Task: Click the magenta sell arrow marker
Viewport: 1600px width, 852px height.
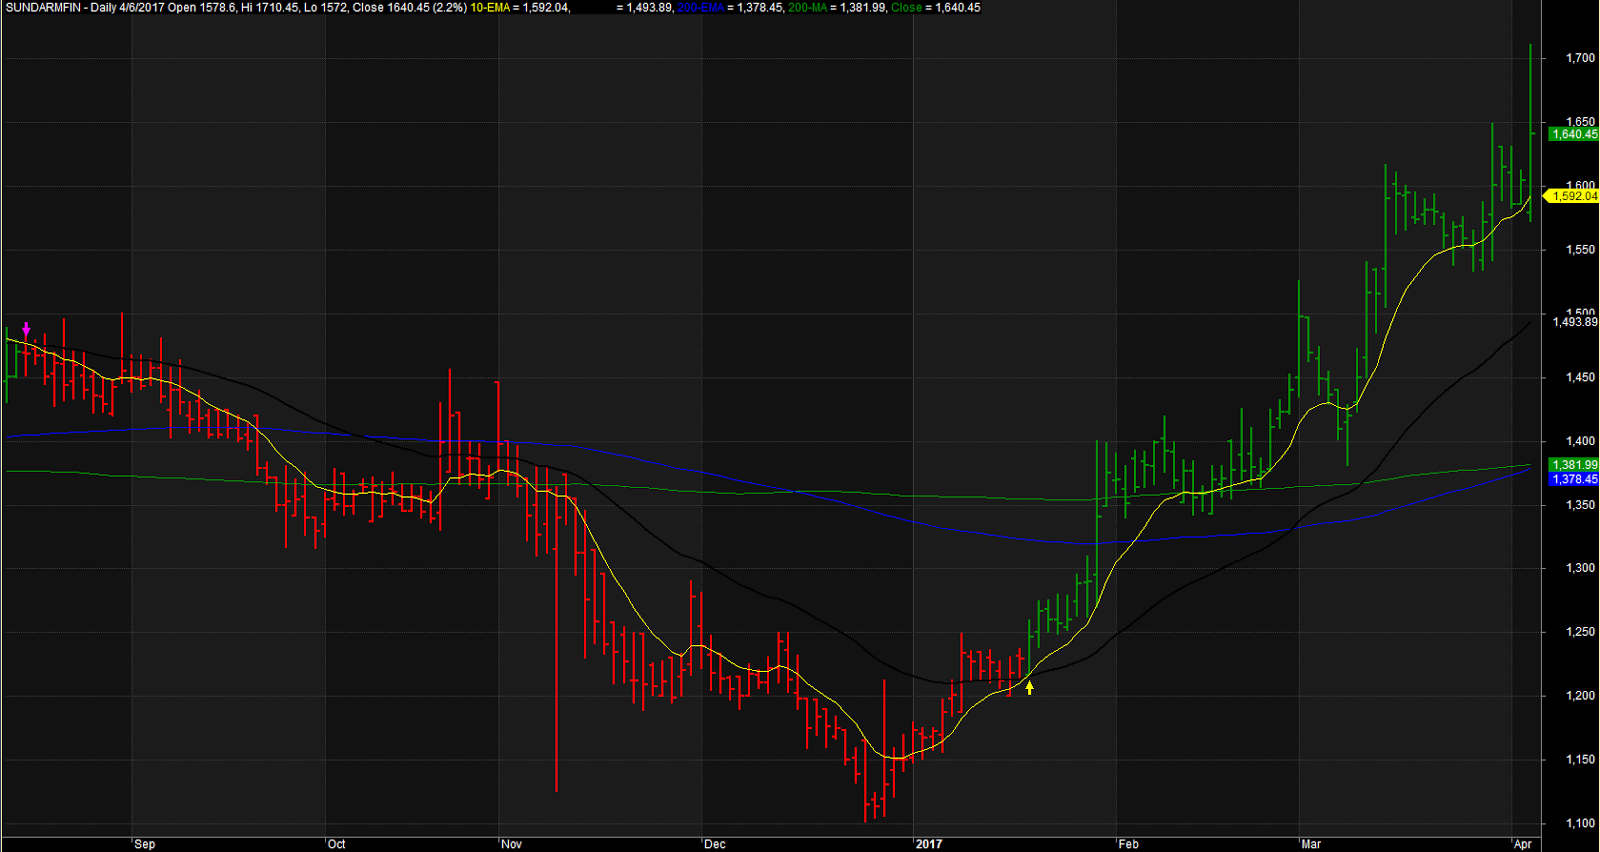Action: pos(26,329)
